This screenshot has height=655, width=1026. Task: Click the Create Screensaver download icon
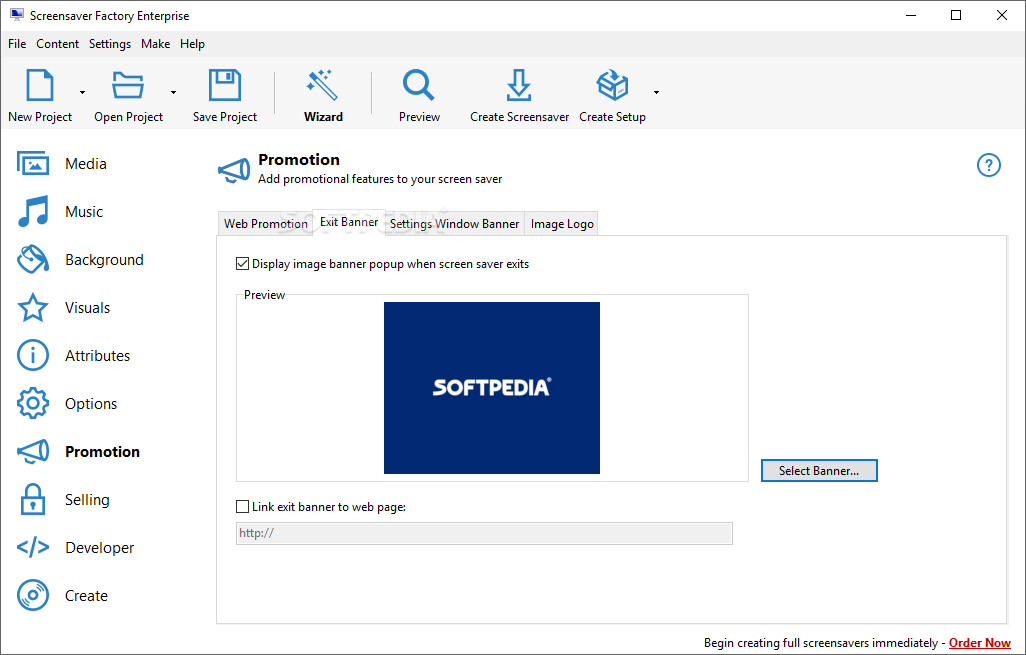click(x=519, y=85)
